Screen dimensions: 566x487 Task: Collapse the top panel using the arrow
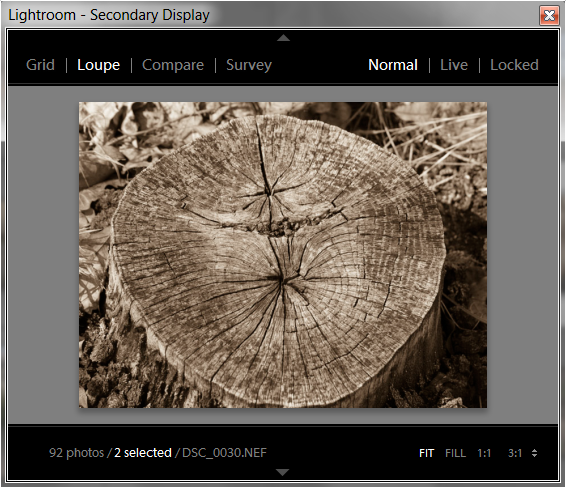[x=283, y=38]
